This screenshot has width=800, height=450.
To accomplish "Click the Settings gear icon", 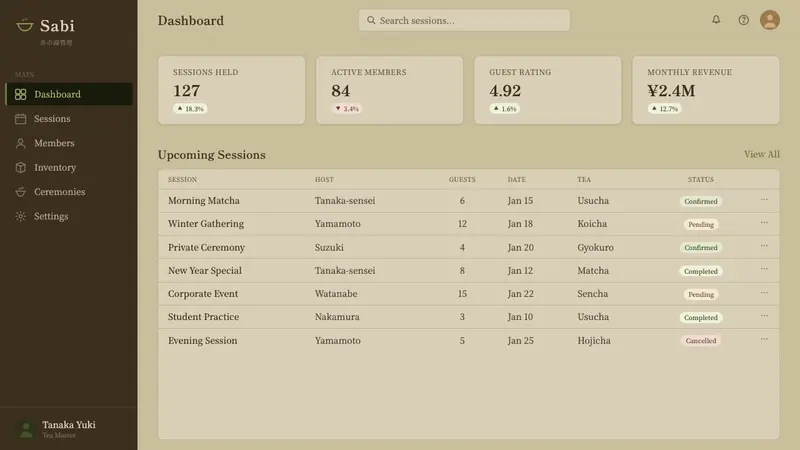I will 20,216.
